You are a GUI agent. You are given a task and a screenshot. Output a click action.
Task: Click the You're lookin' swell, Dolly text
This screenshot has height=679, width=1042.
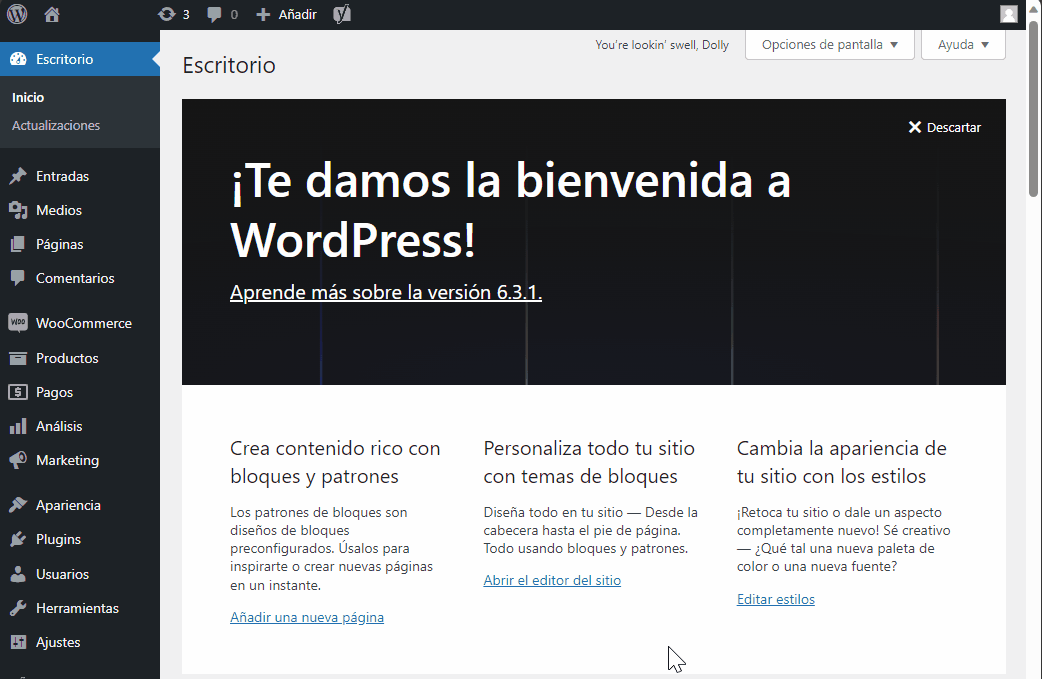[661, 45]
